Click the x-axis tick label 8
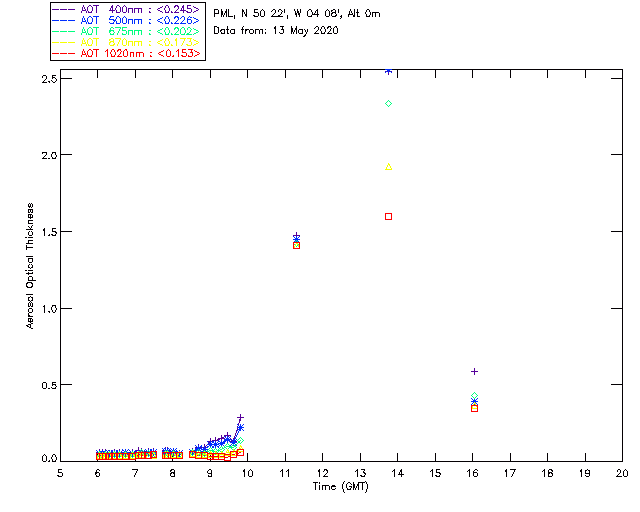 coord(173,473)
